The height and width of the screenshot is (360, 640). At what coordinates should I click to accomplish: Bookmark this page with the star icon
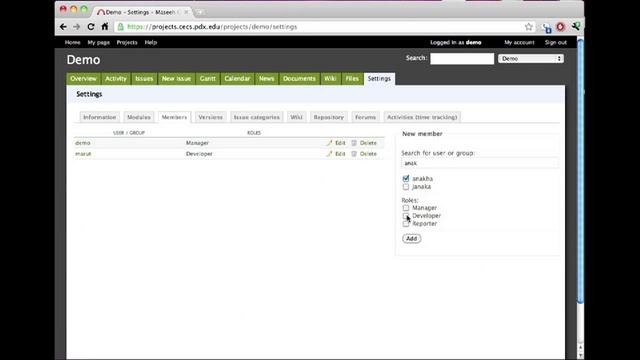point(529,27)
